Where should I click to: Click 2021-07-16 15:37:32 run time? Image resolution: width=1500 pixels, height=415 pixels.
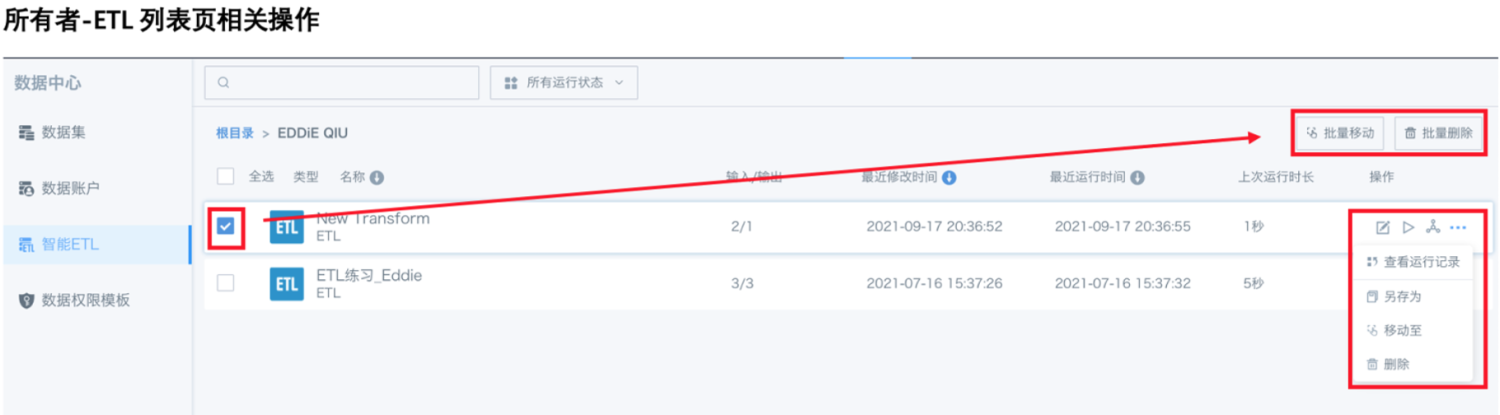1123,283
